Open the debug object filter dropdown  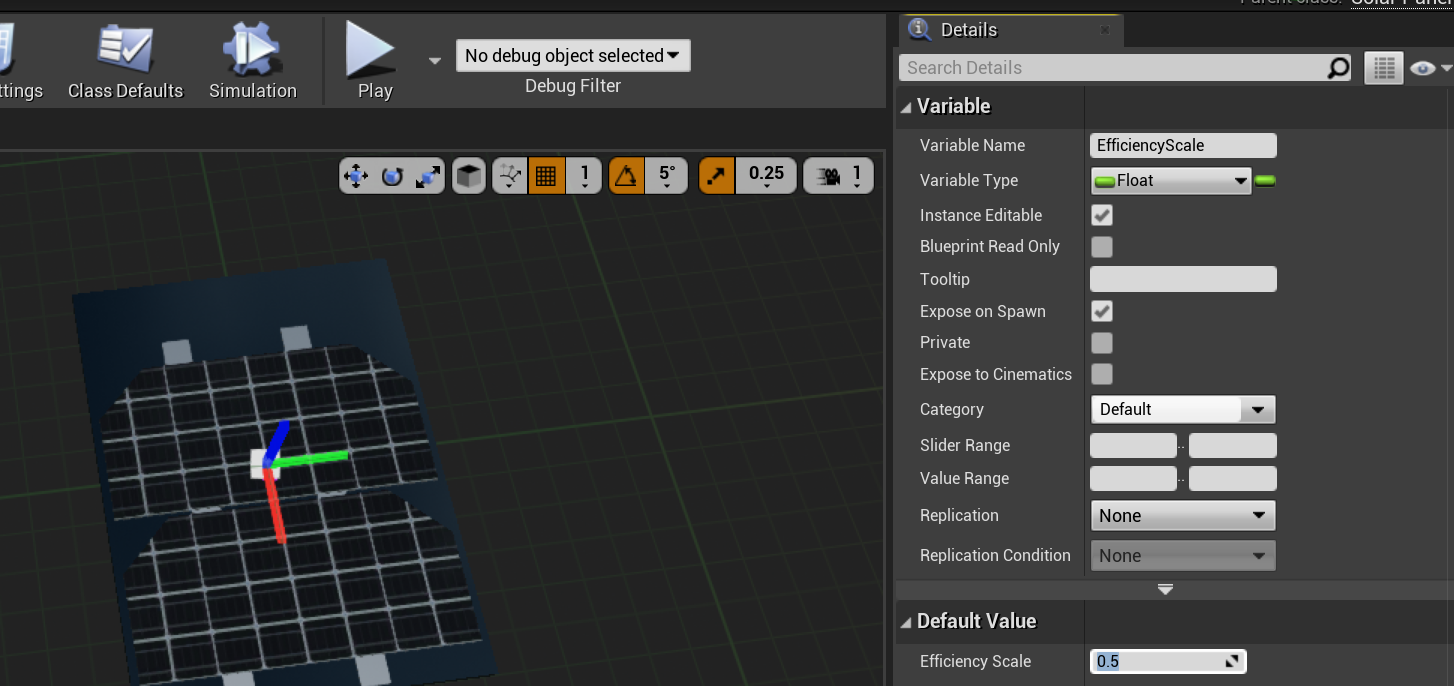point(573,56)
